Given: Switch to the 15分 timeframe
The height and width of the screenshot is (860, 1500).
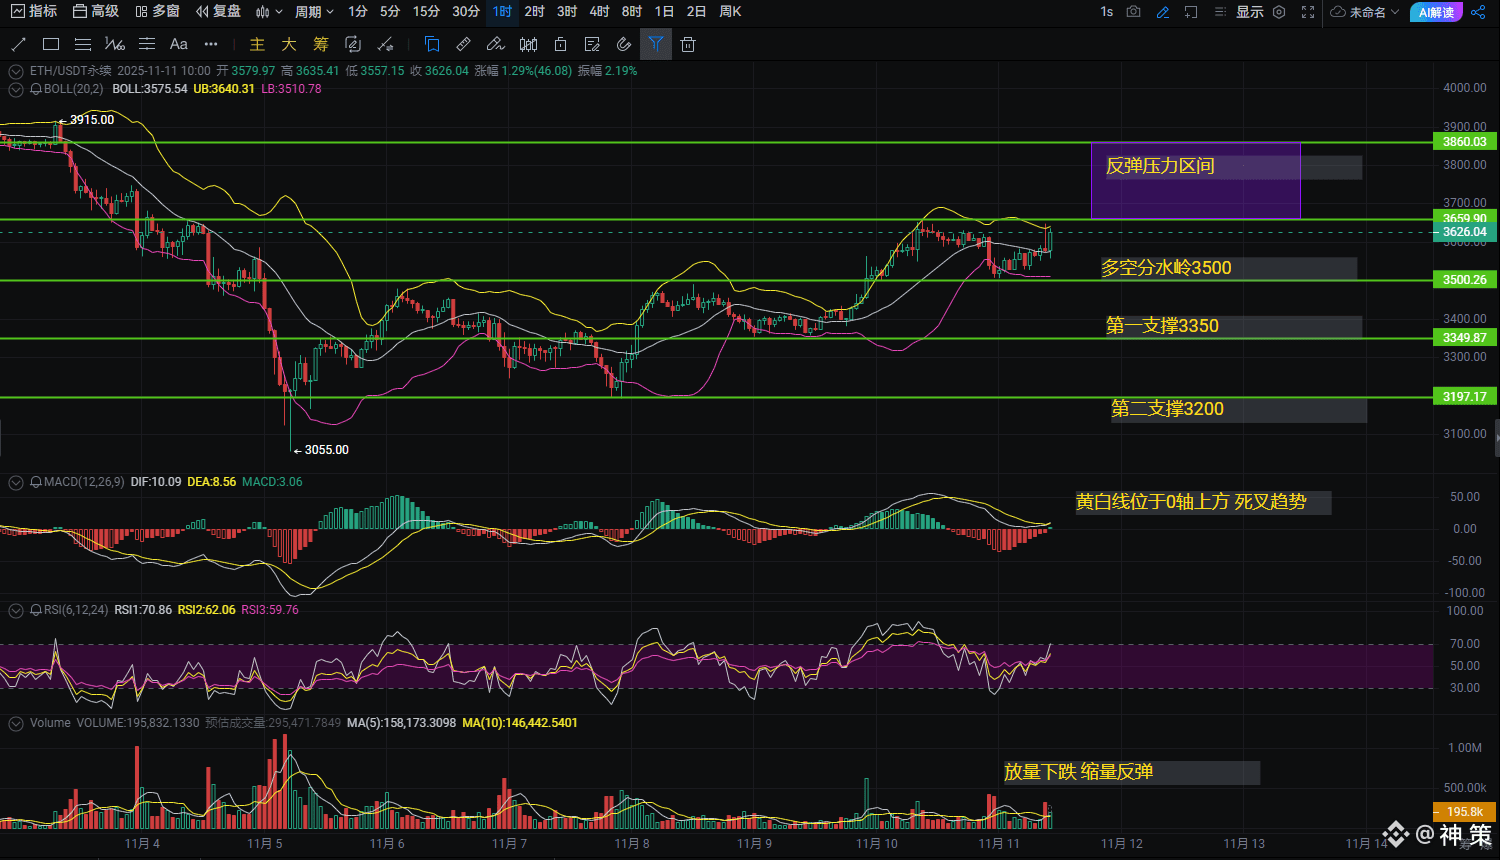Looking at the screenshot, I should click(426, 12).
